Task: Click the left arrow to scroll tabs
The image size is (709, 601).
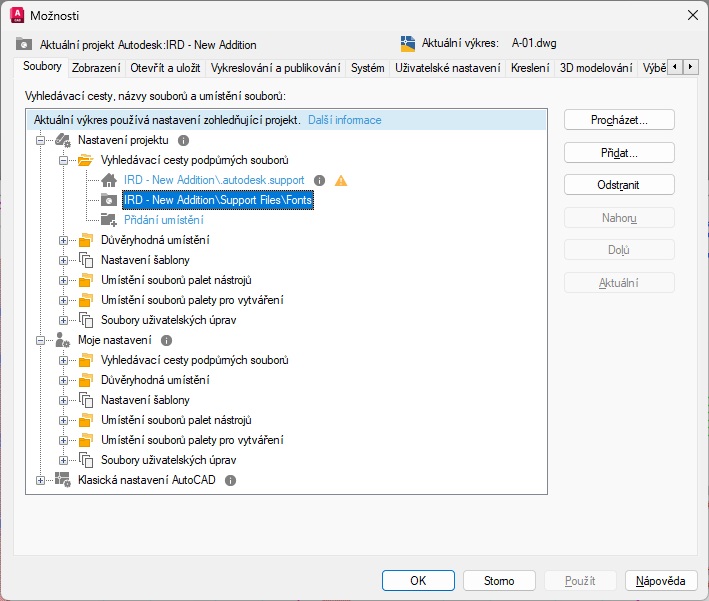Action: 675,67
